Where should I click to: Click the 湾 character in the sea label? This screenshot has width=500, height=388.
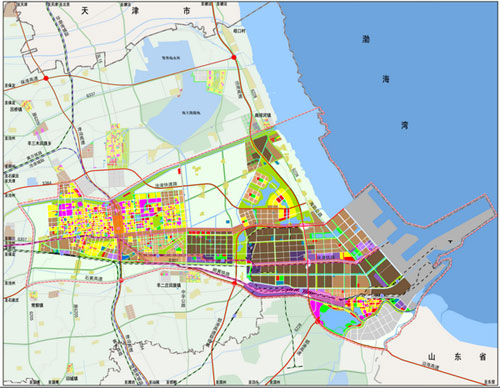405,125
